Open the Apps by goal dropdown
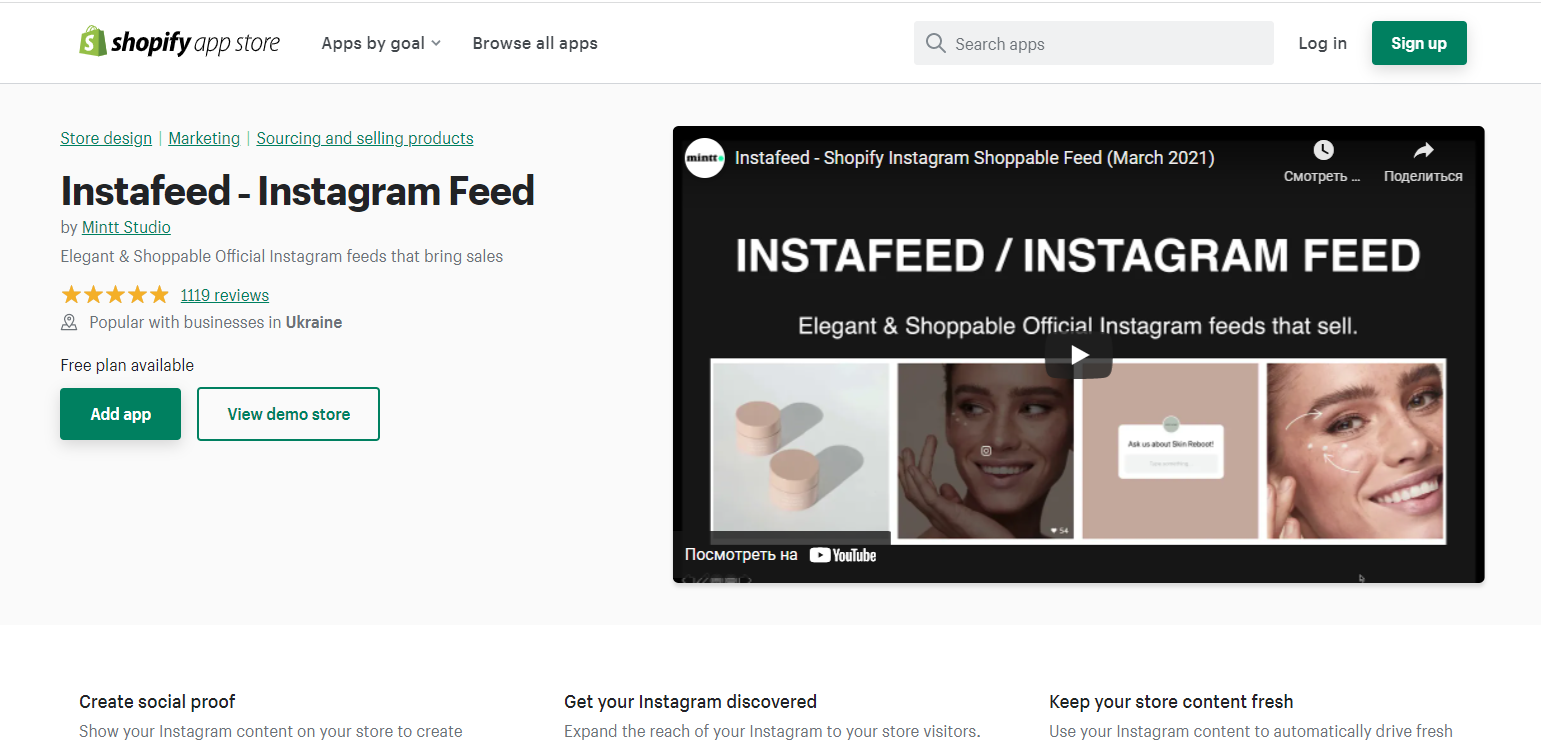This screenshot has height=740, width=1541. tap(380, 43)
